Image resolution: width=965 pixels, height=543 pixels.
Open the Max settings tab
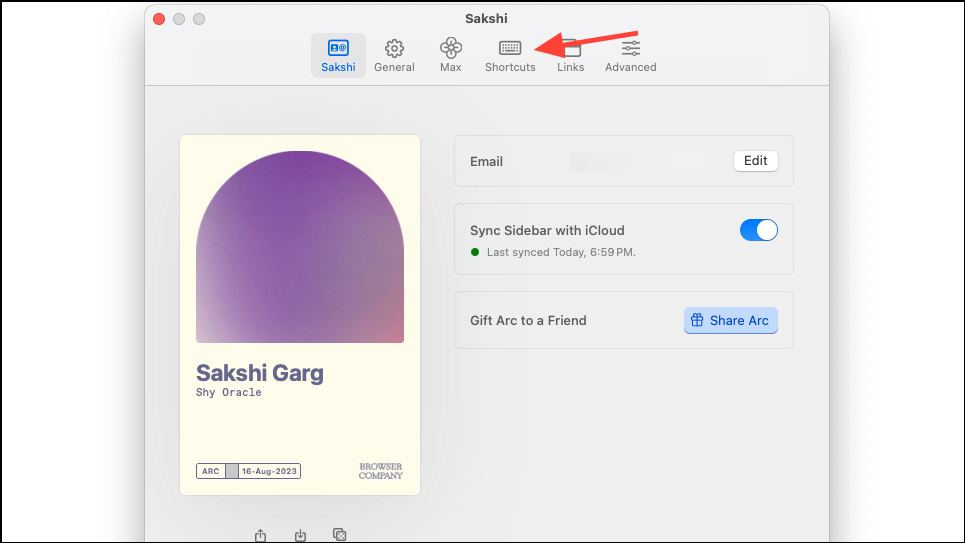click(x=450, y=55)
